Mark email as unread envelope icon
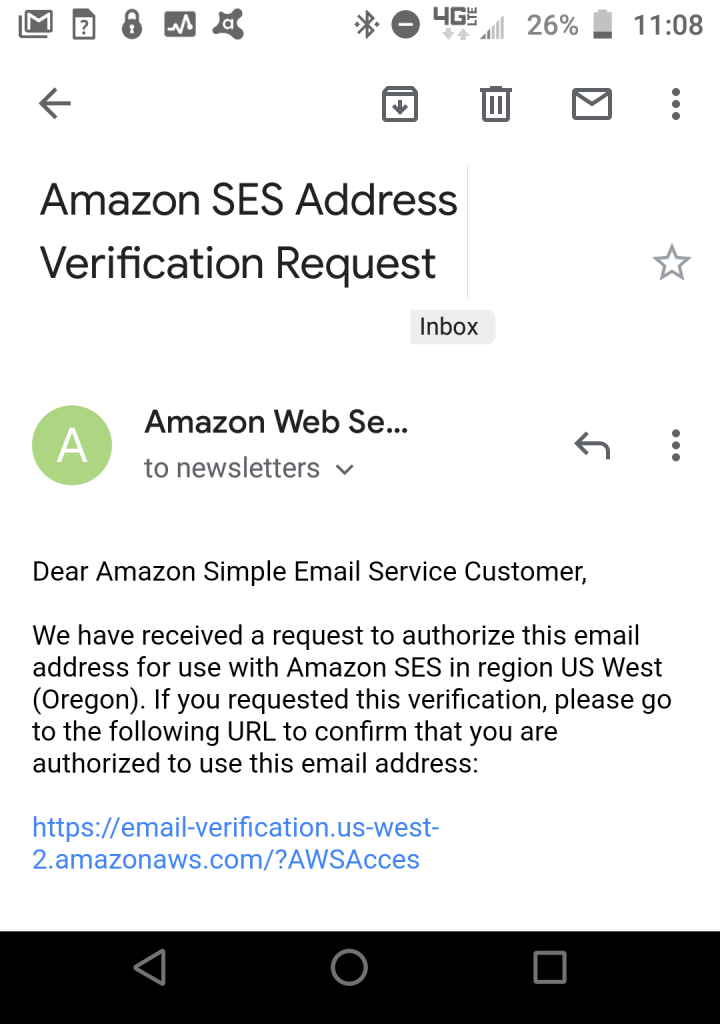This screenshot has width=720, height=1024. 592,104
